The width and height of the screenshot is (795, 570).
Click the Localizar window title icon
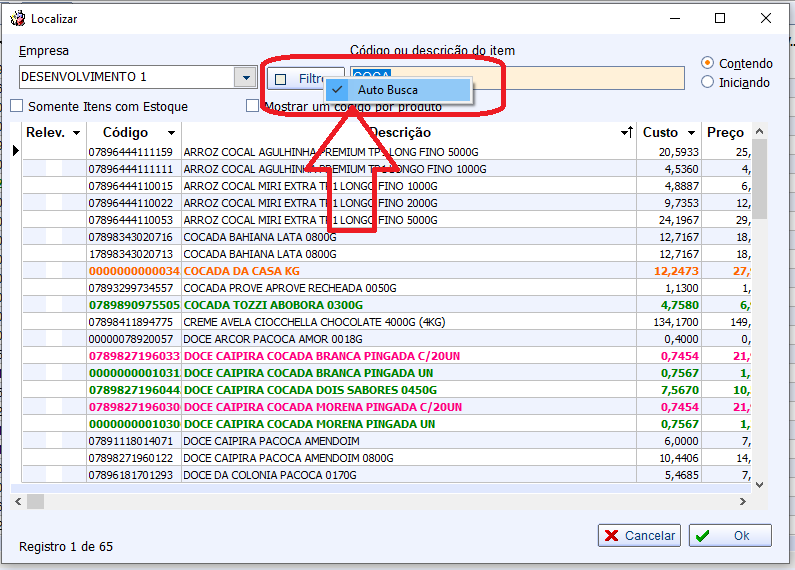point(16,18)
